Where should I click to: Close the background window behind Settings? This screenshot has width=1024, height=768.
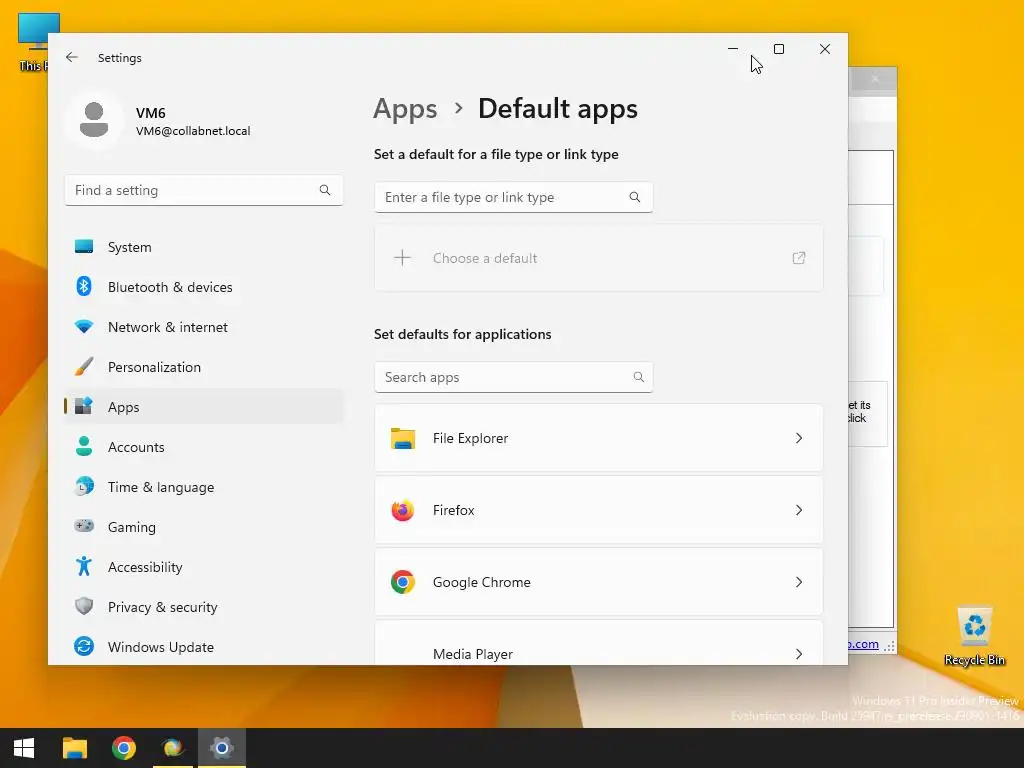(x=874, y=79)
